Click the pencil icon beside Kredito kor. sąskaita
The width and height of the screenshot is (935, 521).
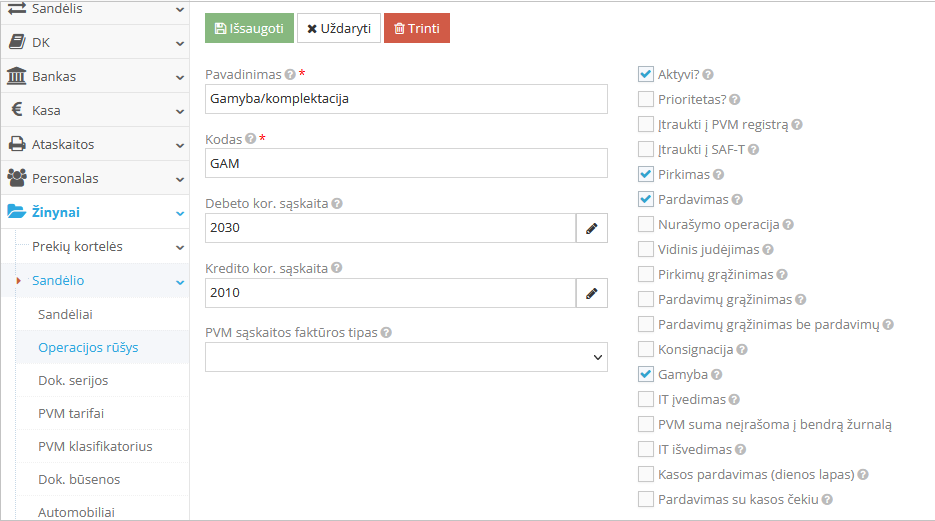(591, 293)
